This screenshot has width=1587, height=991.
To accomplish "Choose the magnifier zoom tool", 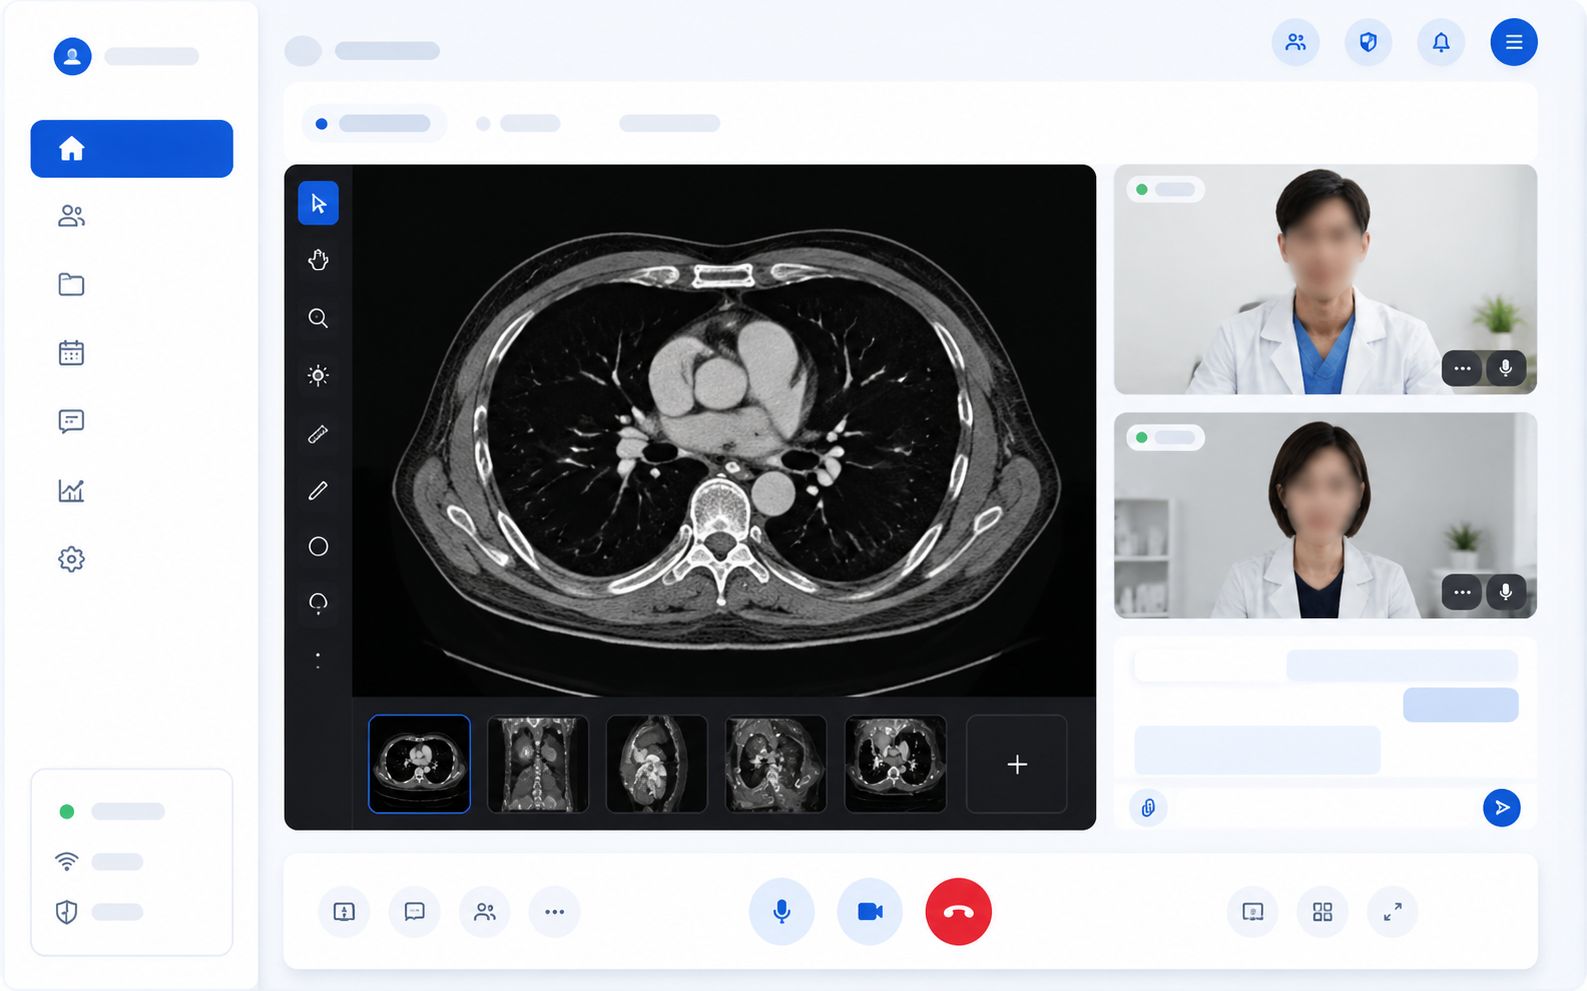I will [318, 318].
